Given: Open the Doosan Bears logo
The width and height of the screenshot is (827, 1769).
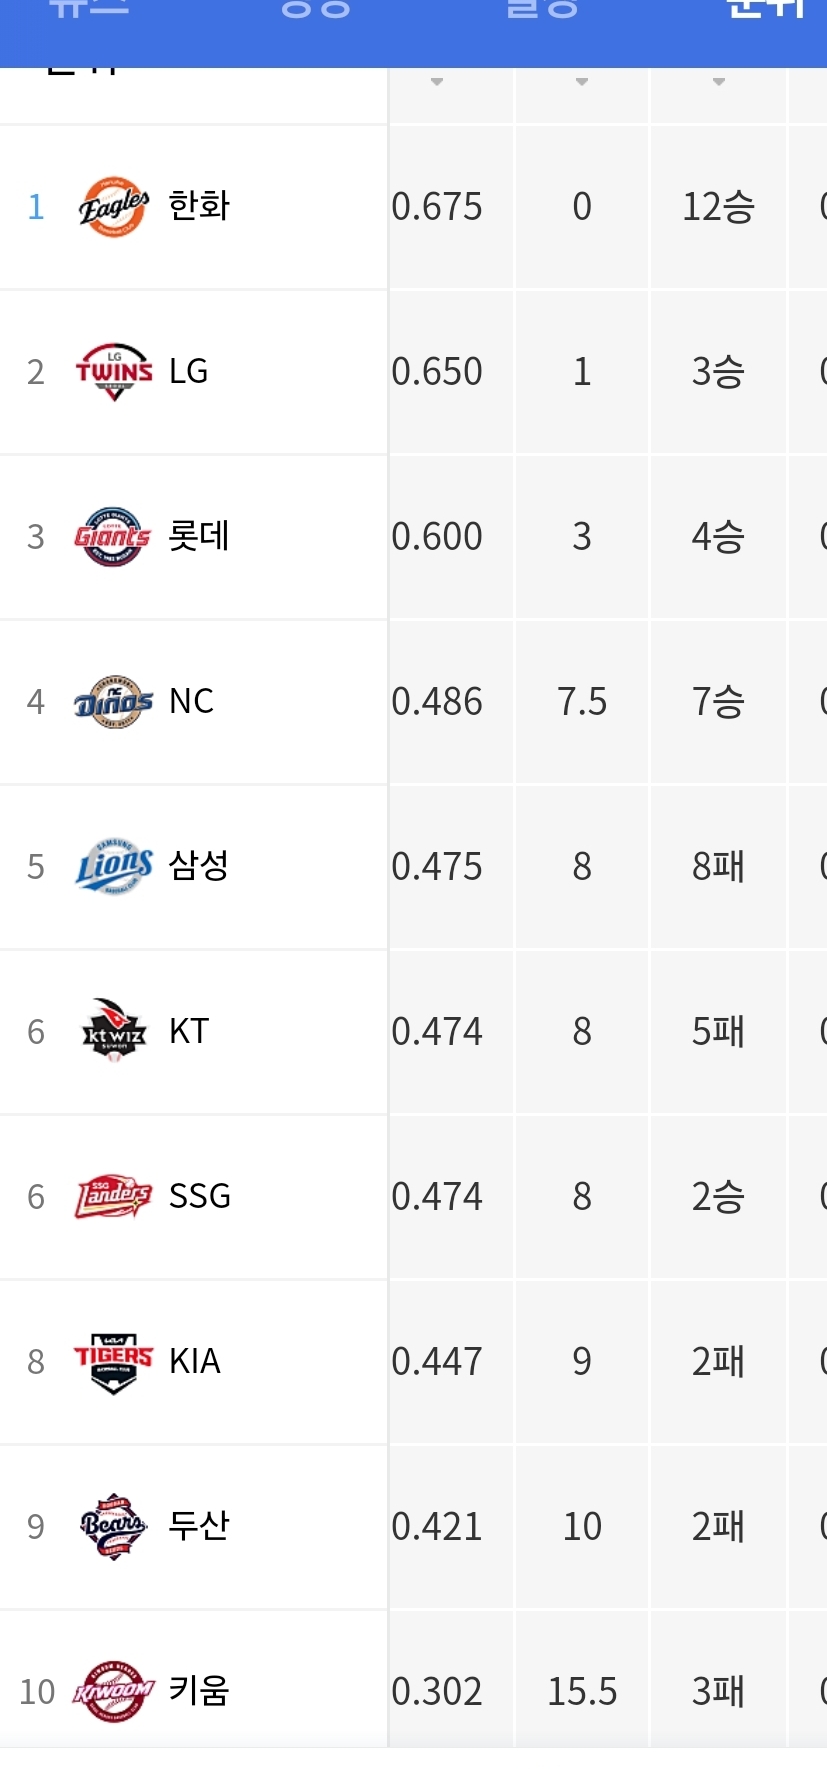Looking at the screenshot, I should [x=114, y=1527].
